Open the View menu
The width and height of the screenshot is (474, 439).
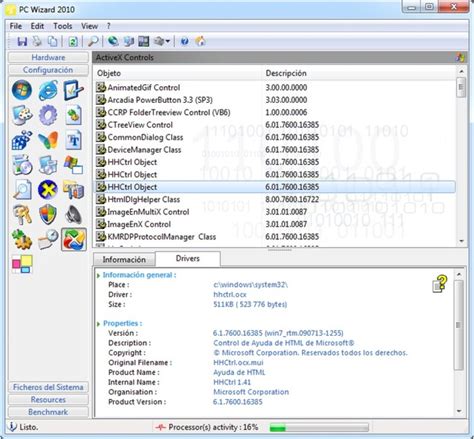pos(89,26)
